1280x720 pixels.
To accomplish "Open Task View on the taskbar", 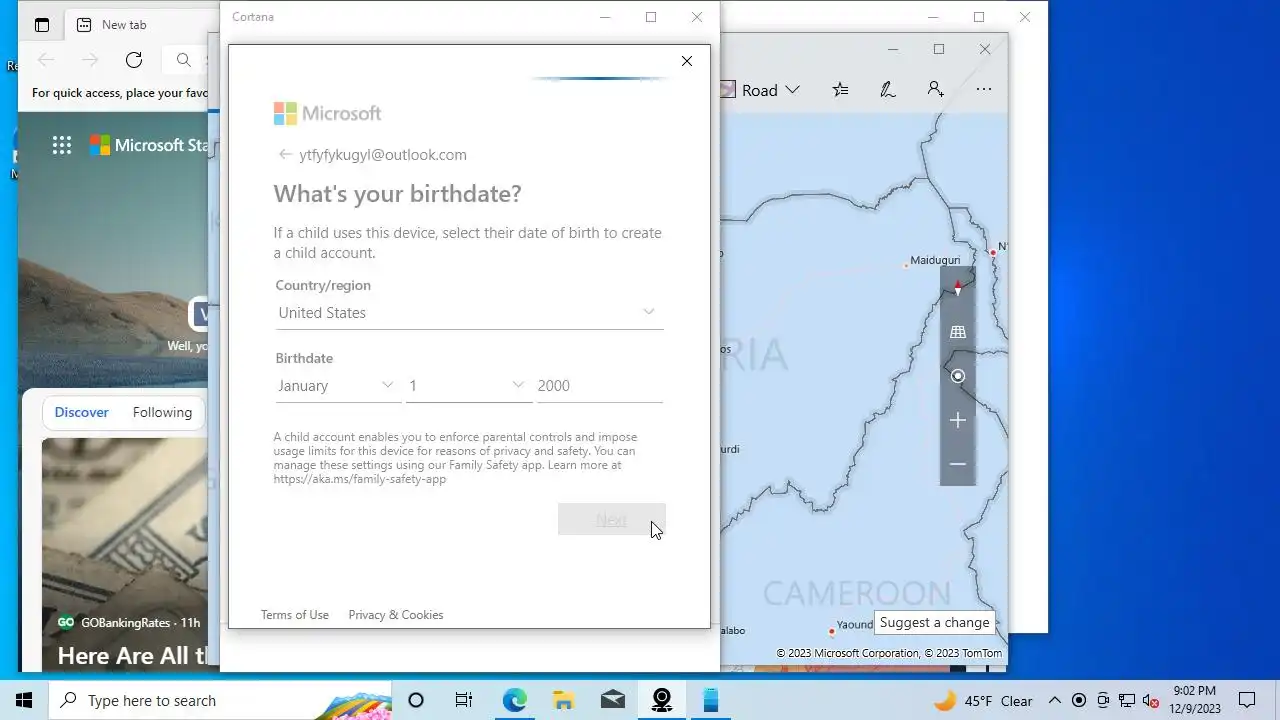I will click(x=464, y=700).
